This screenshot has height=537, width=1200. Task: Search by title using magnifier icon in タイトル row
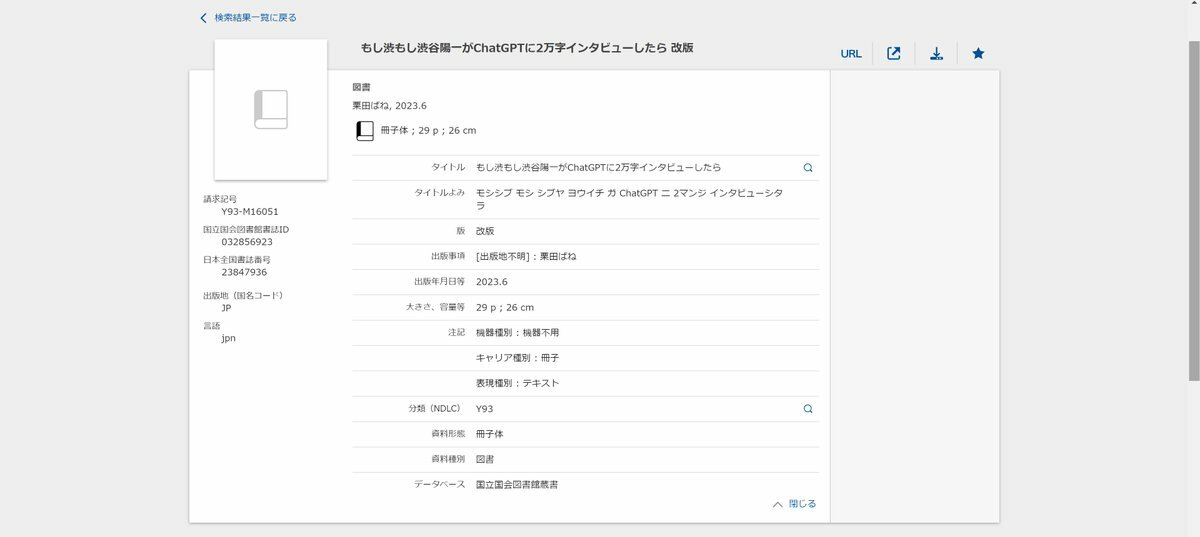tap(808, 168)
